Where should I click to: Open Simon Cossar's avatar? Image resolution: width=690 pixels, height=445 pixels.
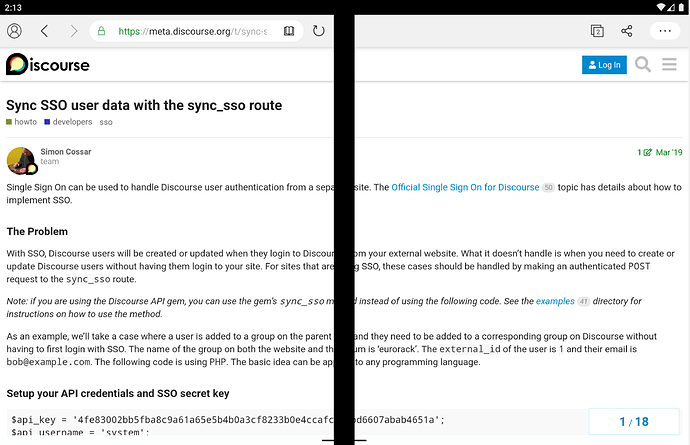(21, 161)
